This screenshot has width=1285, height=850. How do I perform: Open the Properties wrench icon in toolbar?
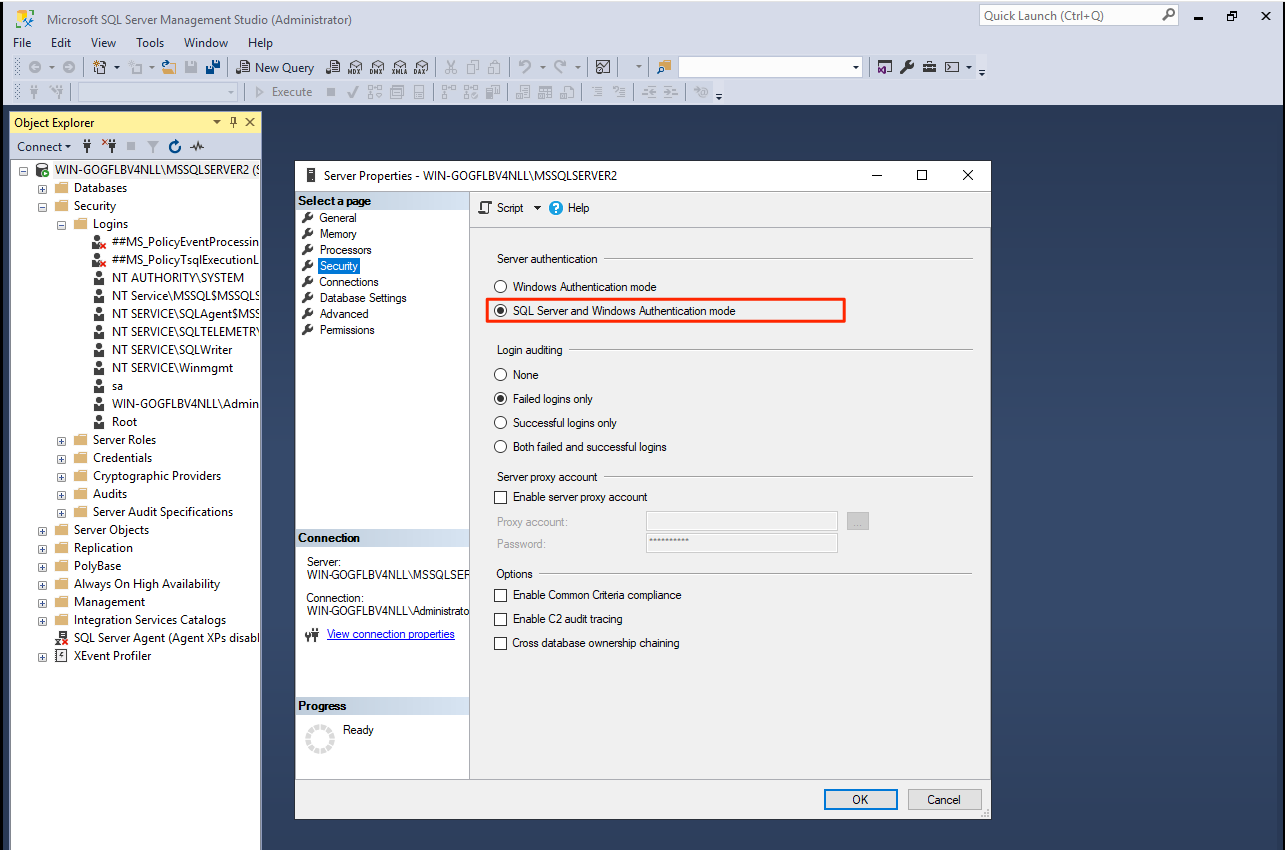(907, 67)
